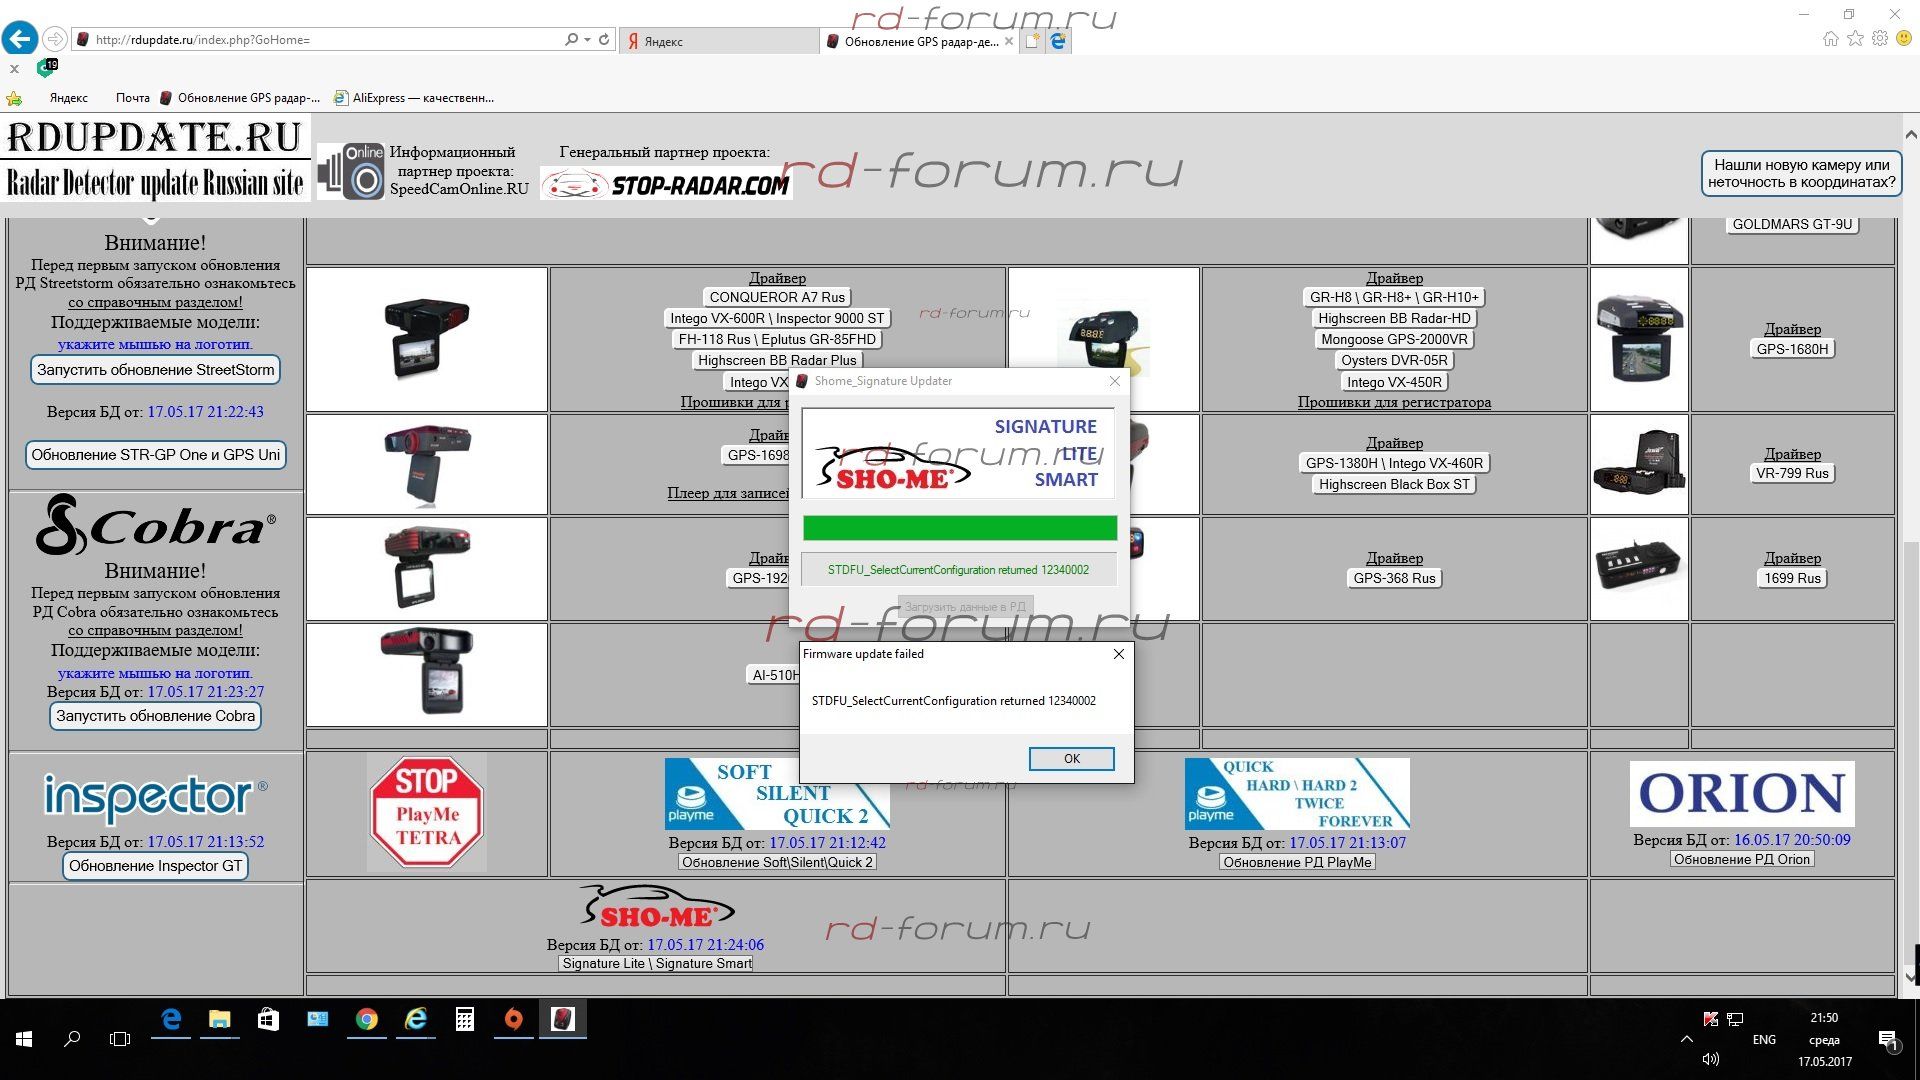Click the smiley feedback icon
Screen dimensions: 1920x1080
click(x=1904, y=39)
